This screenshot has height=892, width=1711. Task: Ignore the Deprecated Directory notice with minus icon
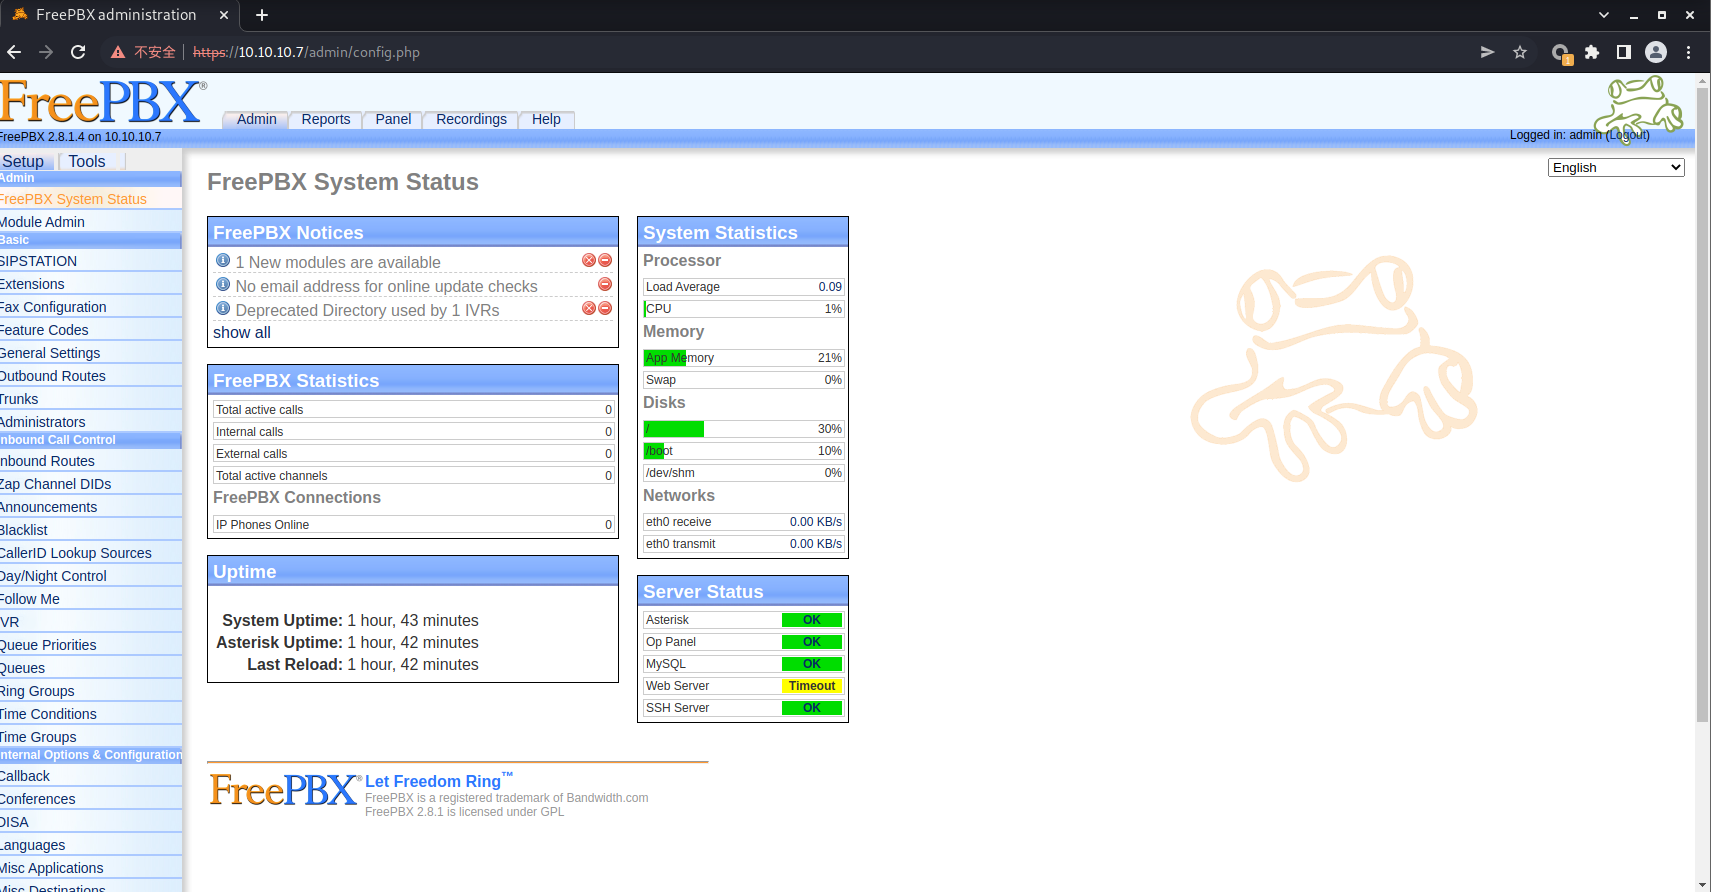(605, 308)
